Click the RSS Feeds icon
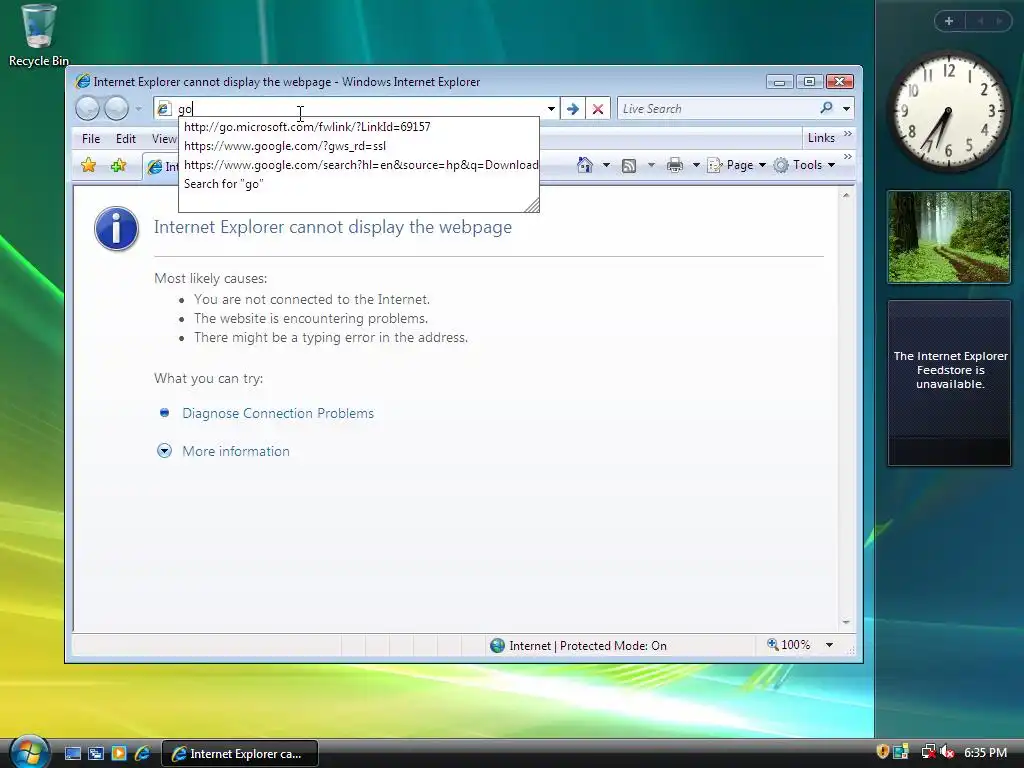1024x768 pixels. point(629,166)
